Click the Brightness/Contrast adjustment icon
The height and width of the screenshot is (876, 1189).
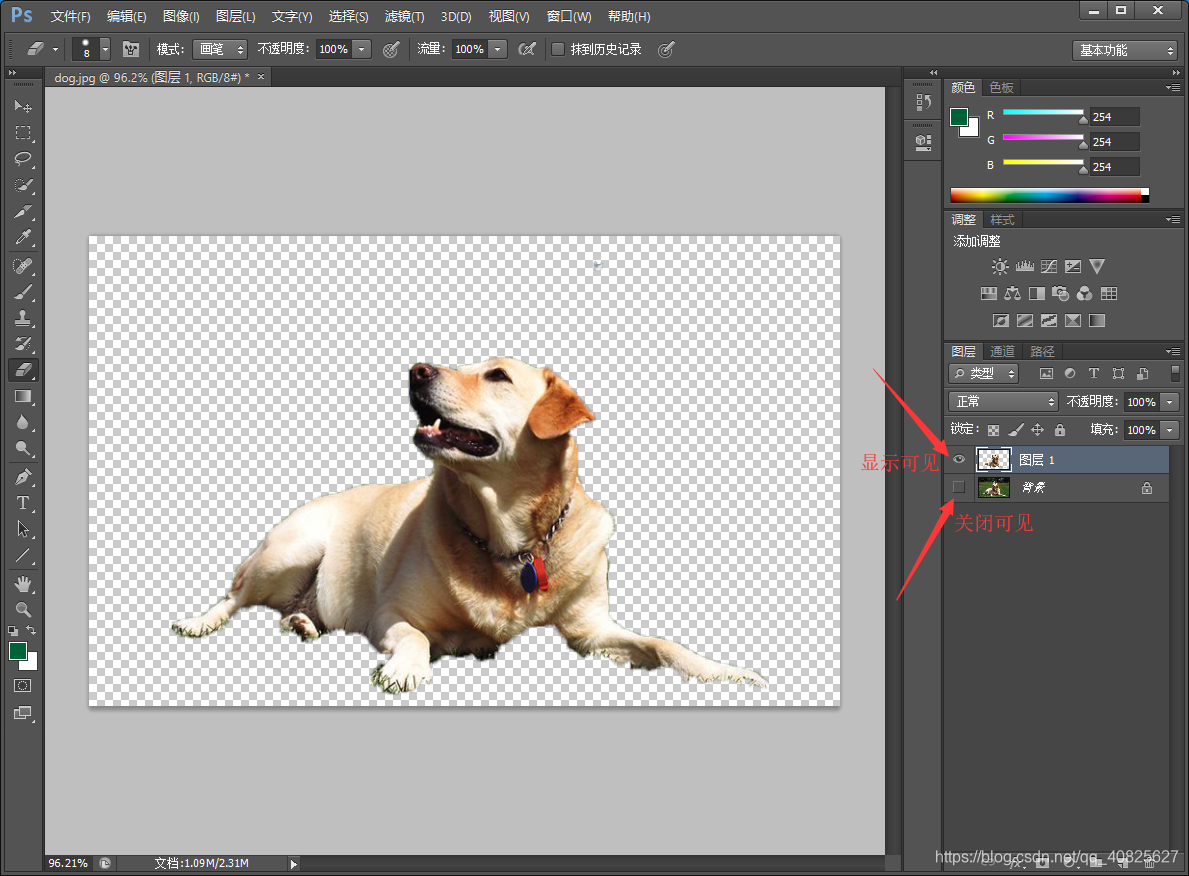click(1000, 266)
